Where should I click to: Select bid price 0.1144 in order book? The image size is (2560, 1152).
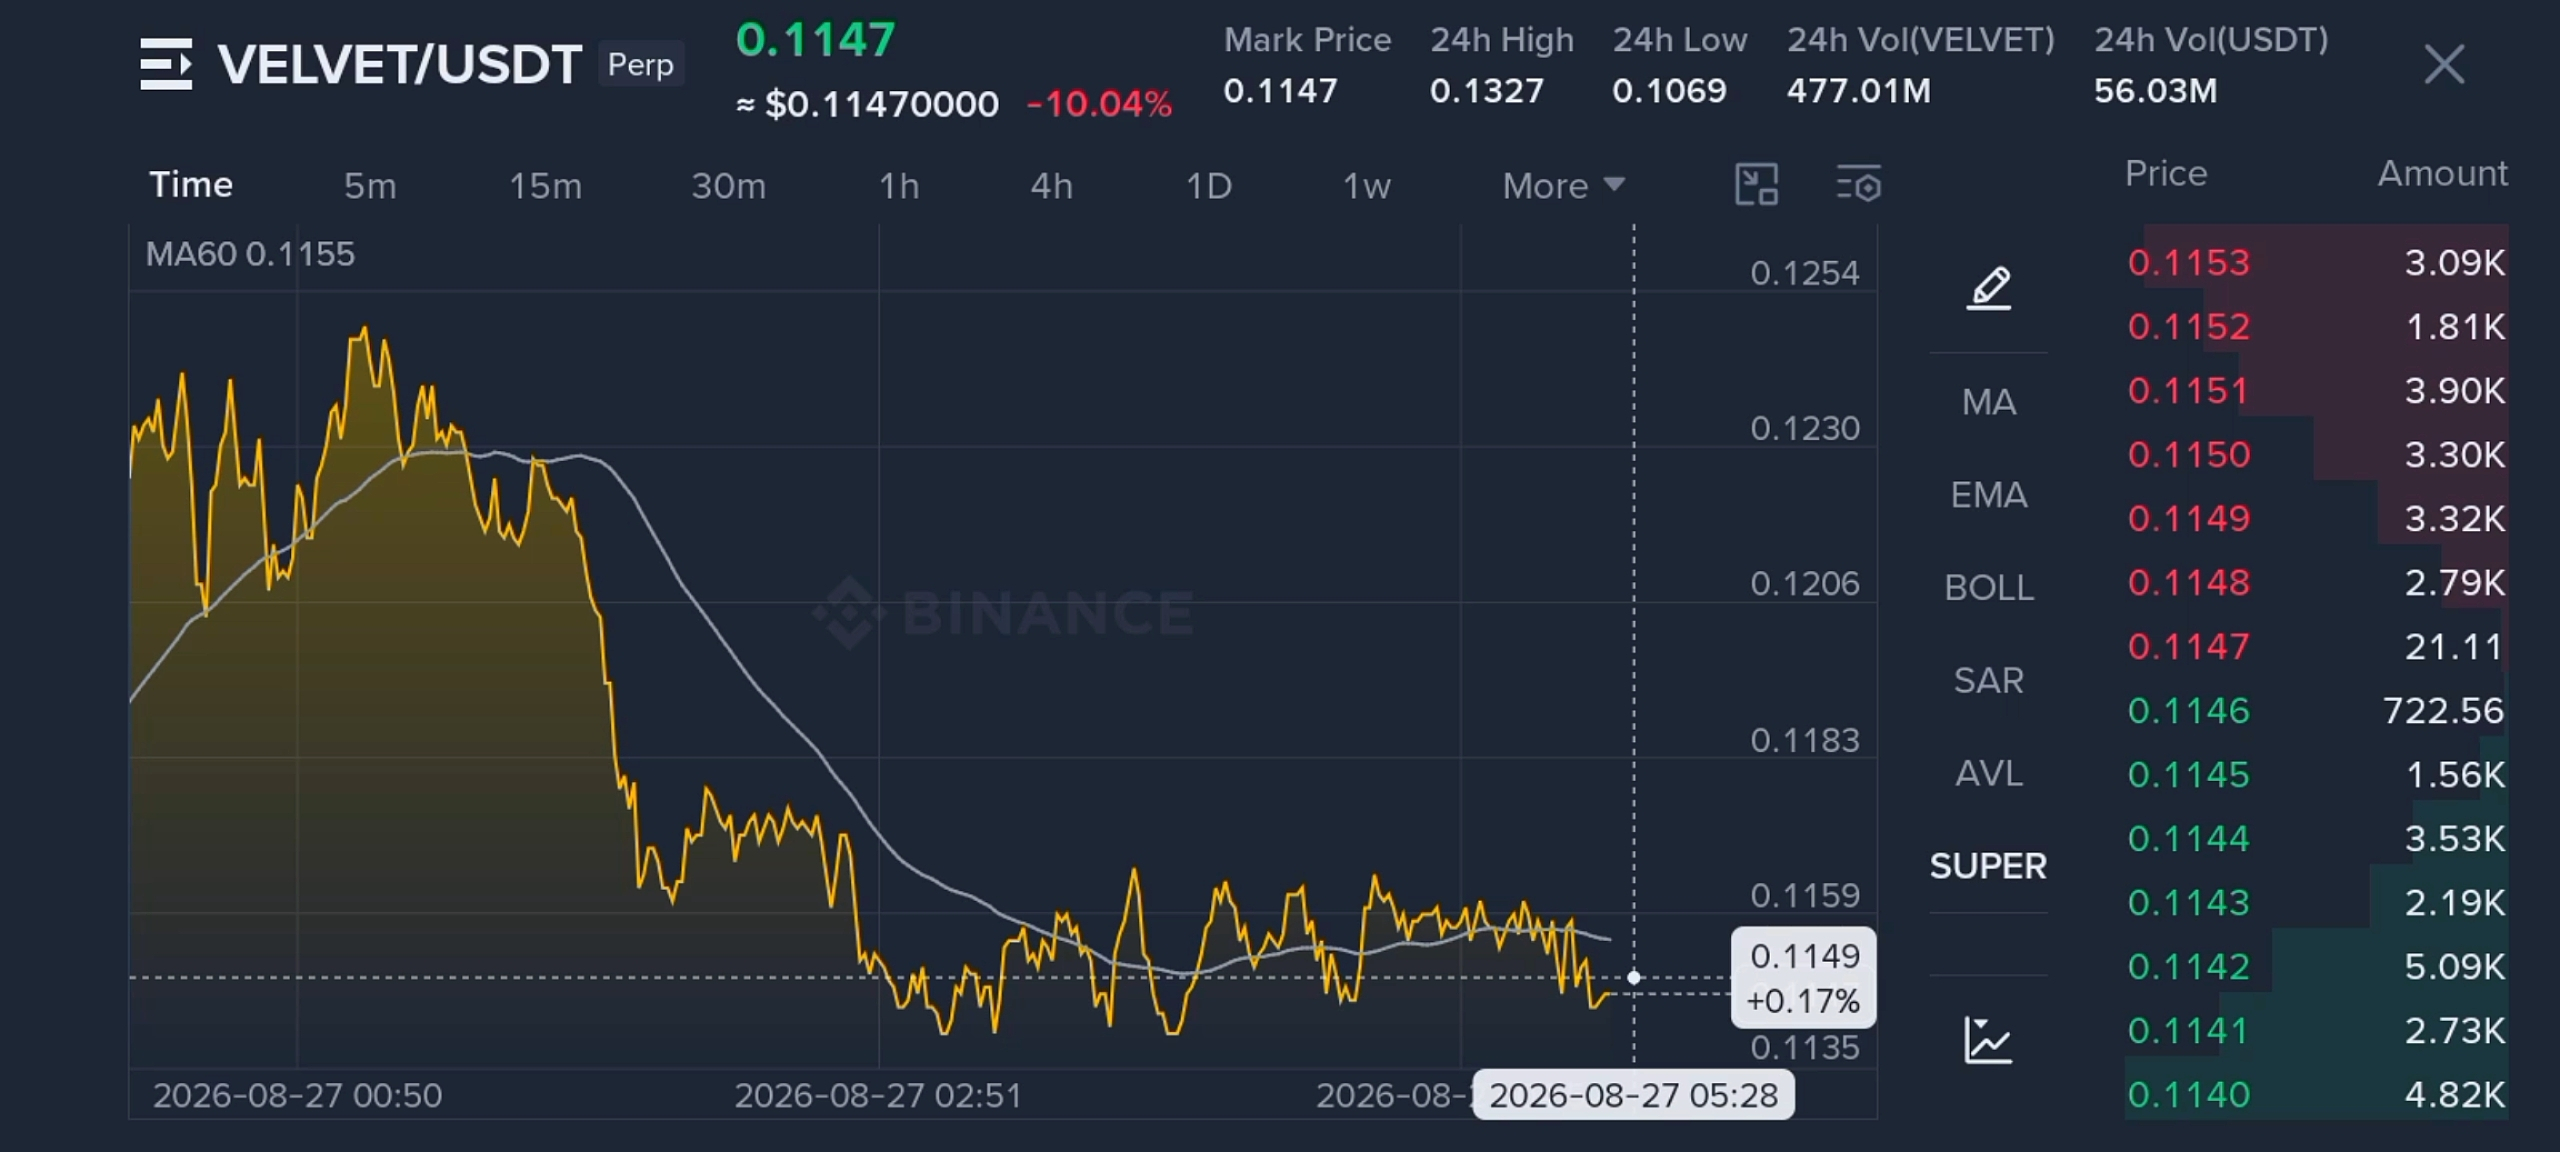pyautogui.click(x=2189, y=838)
